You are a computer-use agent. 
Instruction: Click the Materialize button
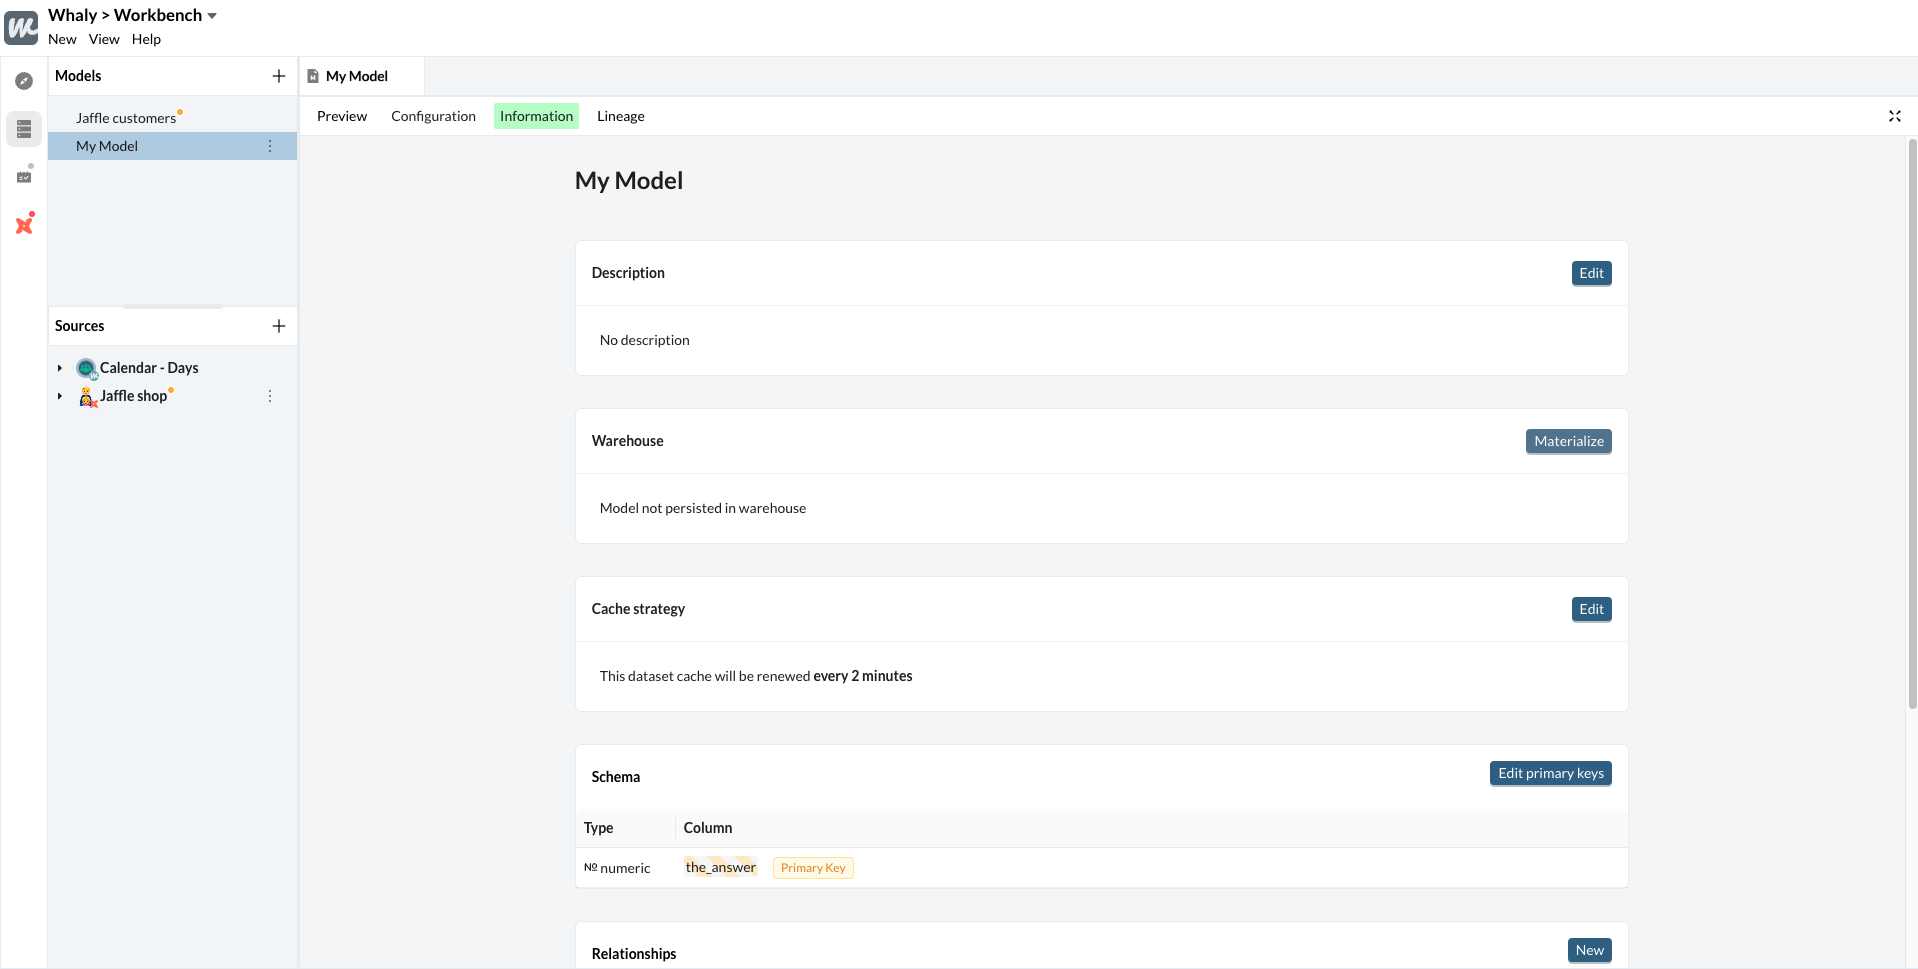click(x=1568, y=441)
